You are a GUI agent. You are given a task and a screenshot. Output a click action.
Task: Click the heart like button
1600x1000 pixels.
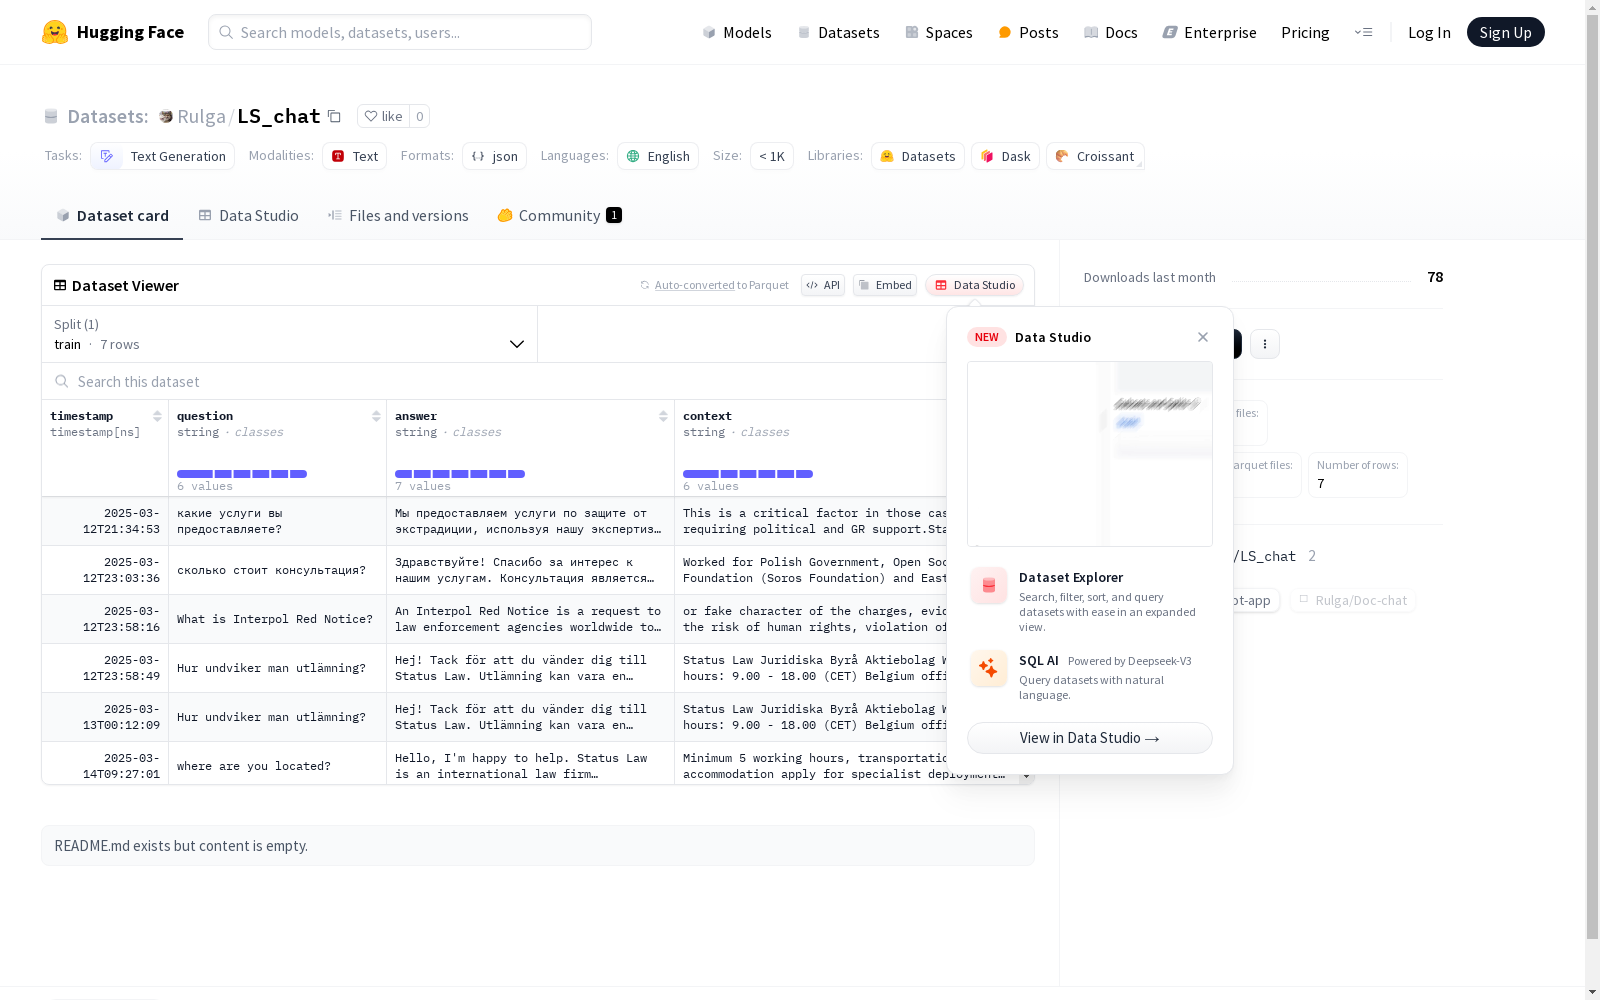[383, 116]
